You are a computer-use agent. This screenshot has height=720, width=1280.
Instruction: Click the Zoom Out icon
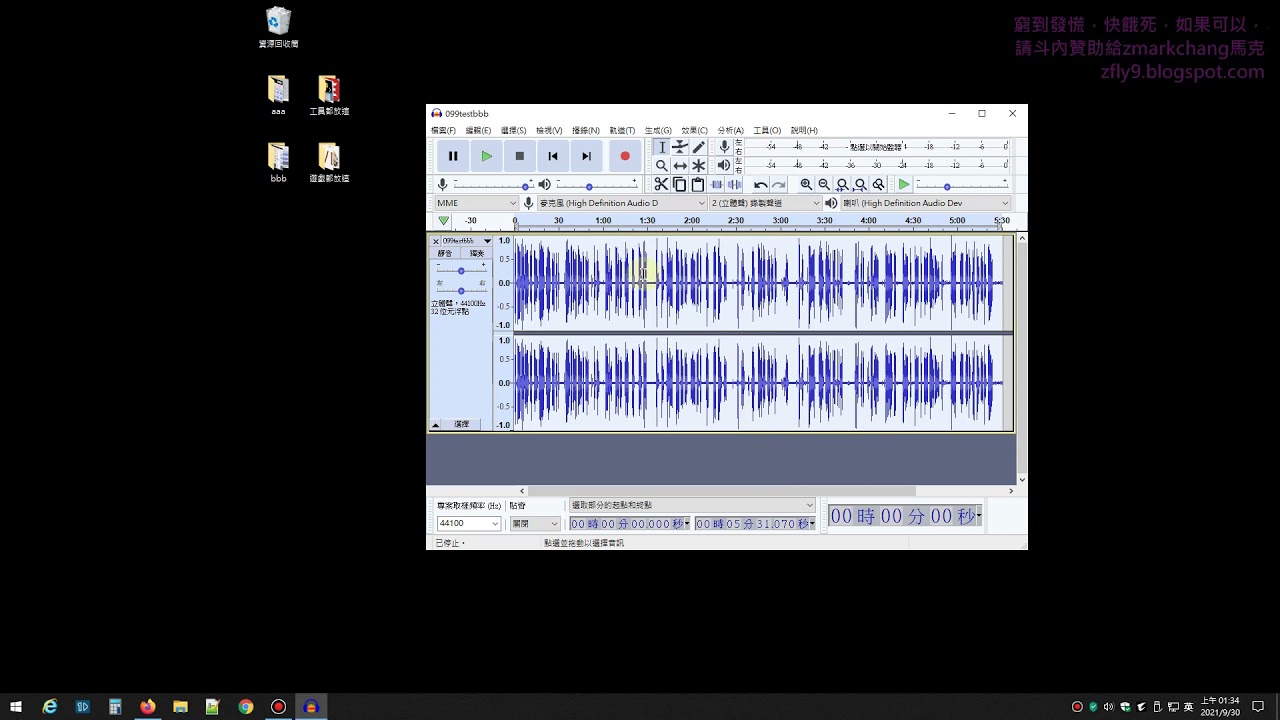click(x=824, y=184)
